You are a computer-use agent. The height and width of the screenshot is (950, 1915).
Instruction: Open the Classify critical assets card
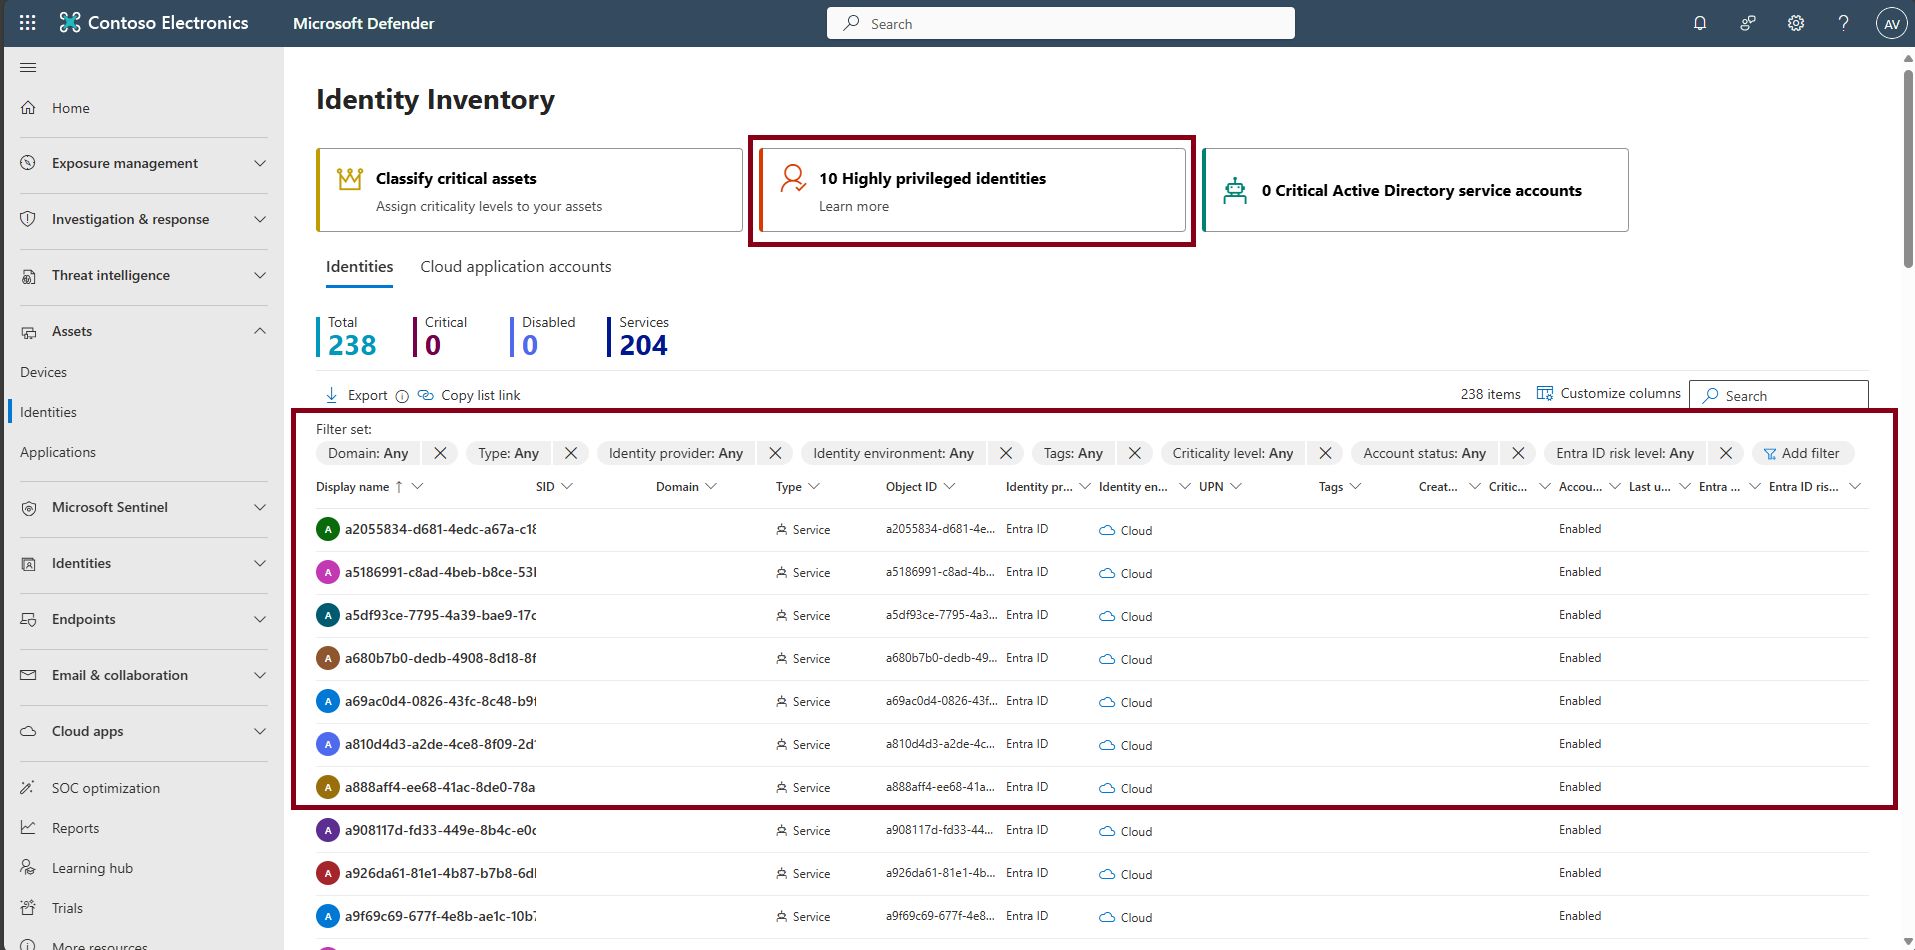(x=529, y=190)
